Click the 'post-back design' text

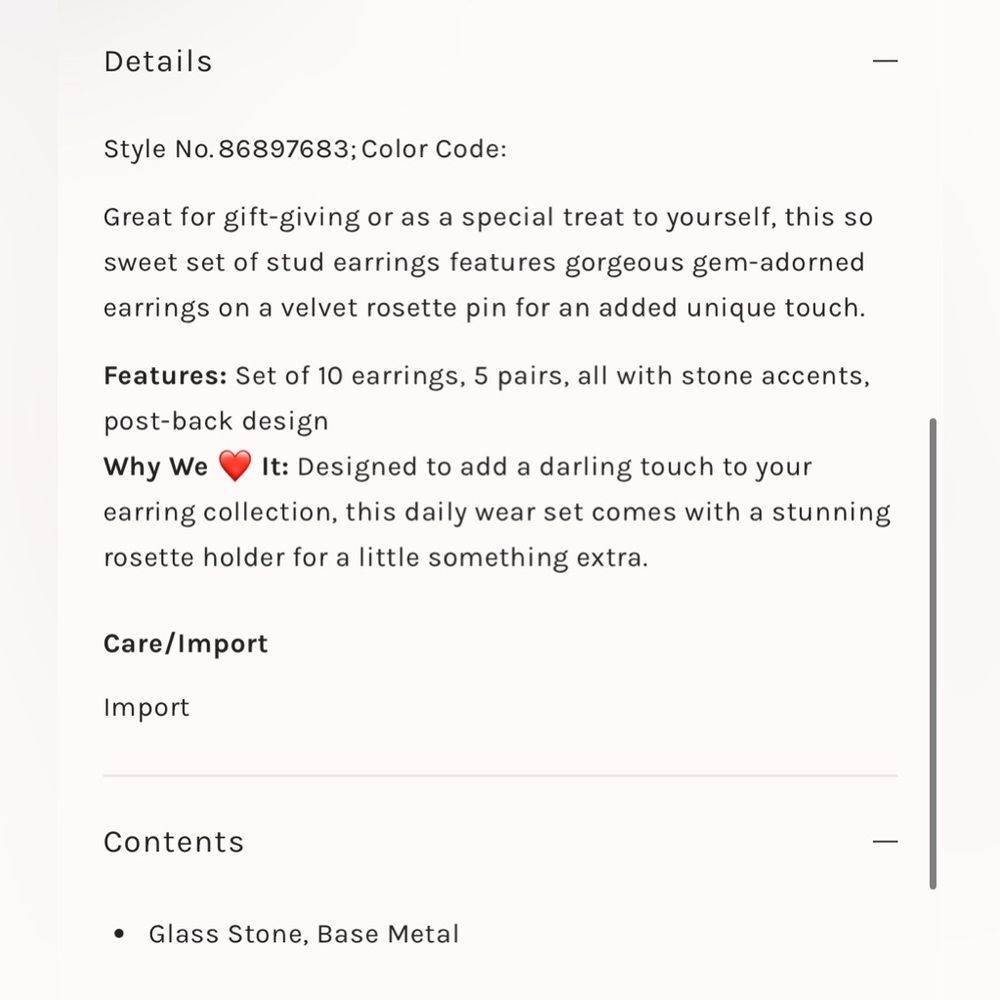[x=216, y=422]
